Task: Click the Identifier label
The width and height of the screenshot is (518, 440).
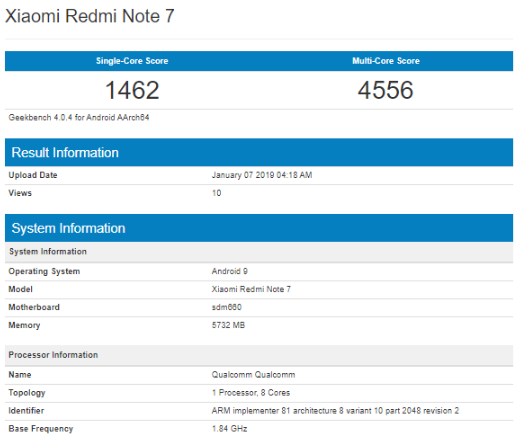Action: click(x=26, y=411)
